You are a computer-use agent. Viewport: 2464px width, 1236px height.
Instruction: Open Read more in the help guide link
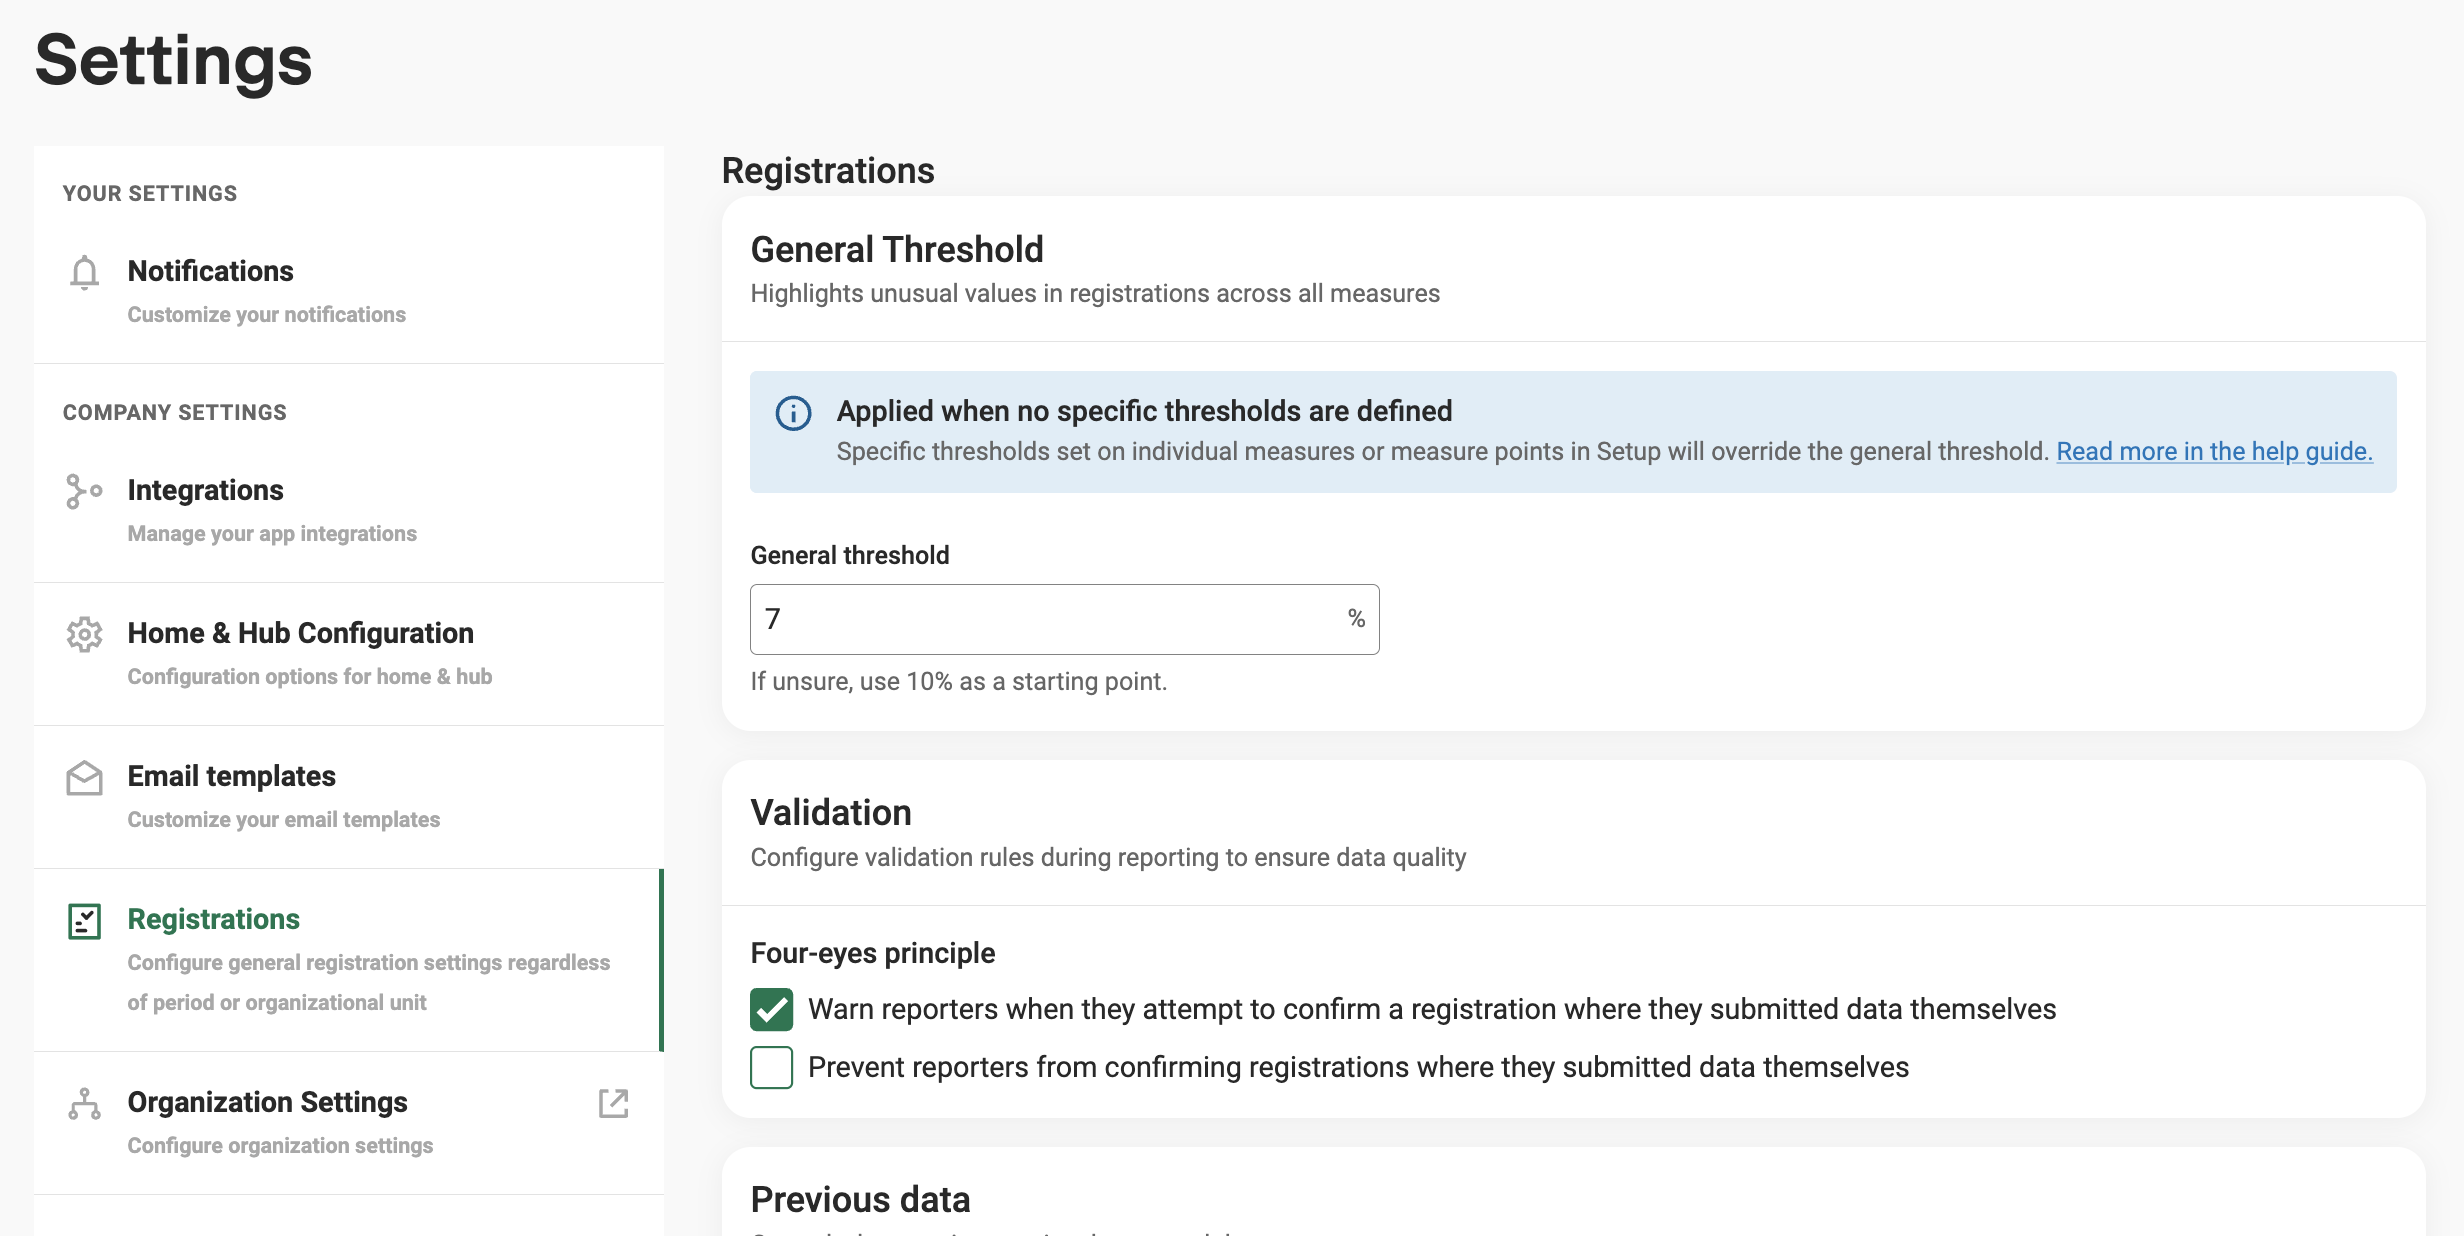point(2214,451)
